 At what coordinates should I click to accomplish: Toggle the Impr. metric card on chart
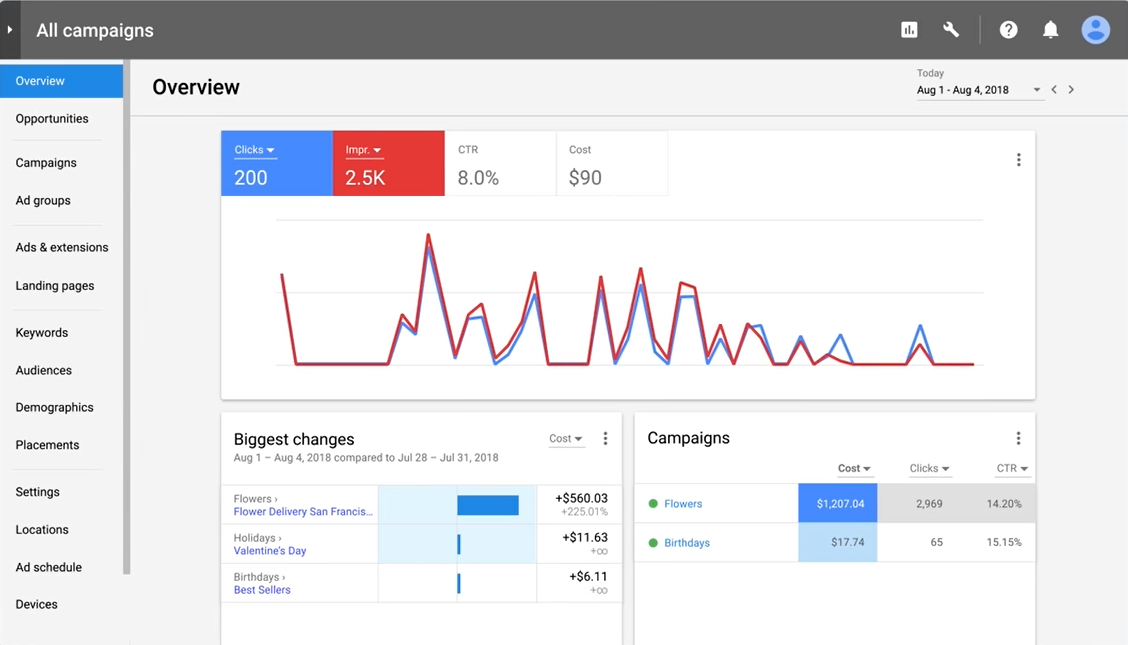coord(388,165)
